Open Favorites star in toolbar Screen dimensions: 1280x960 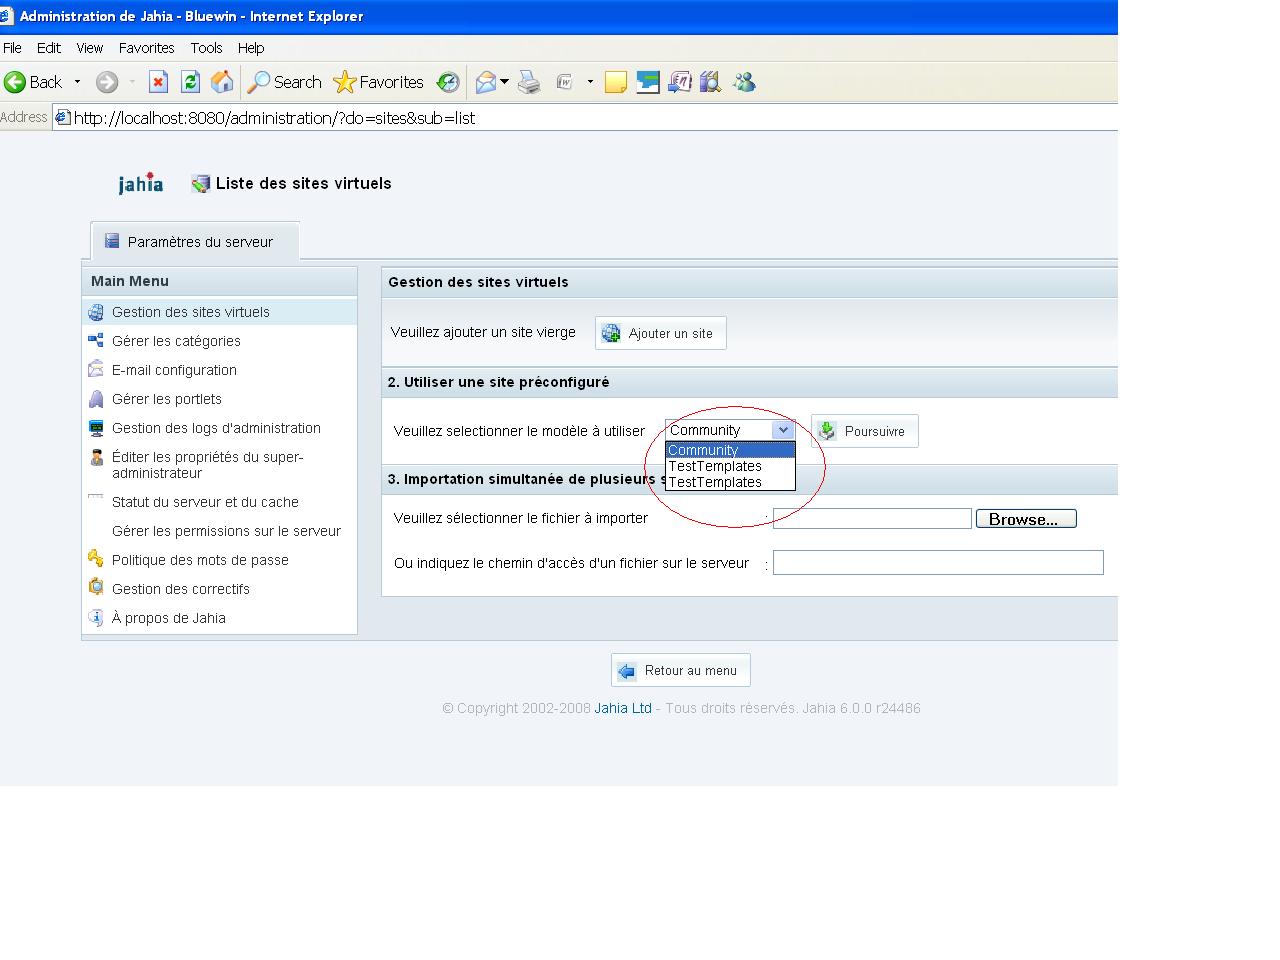[379, 82]
